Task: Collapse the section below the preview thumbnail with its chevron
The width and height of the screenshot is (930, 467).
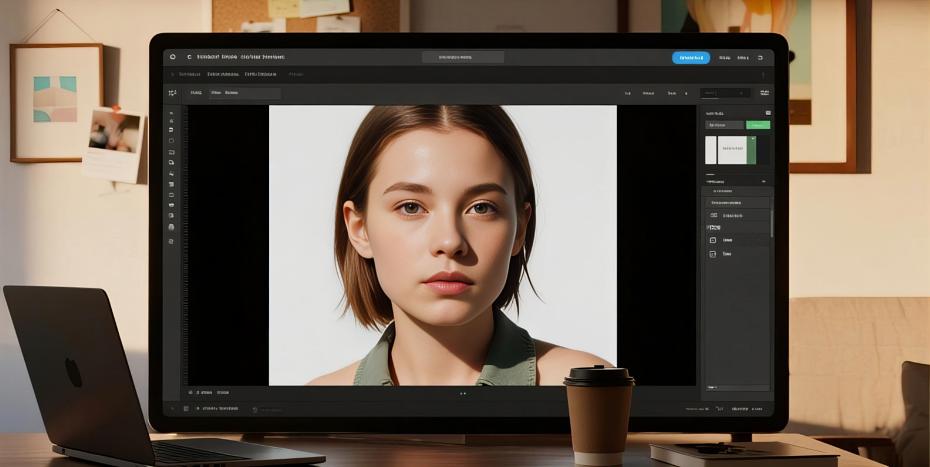Action: pos(763,182)
